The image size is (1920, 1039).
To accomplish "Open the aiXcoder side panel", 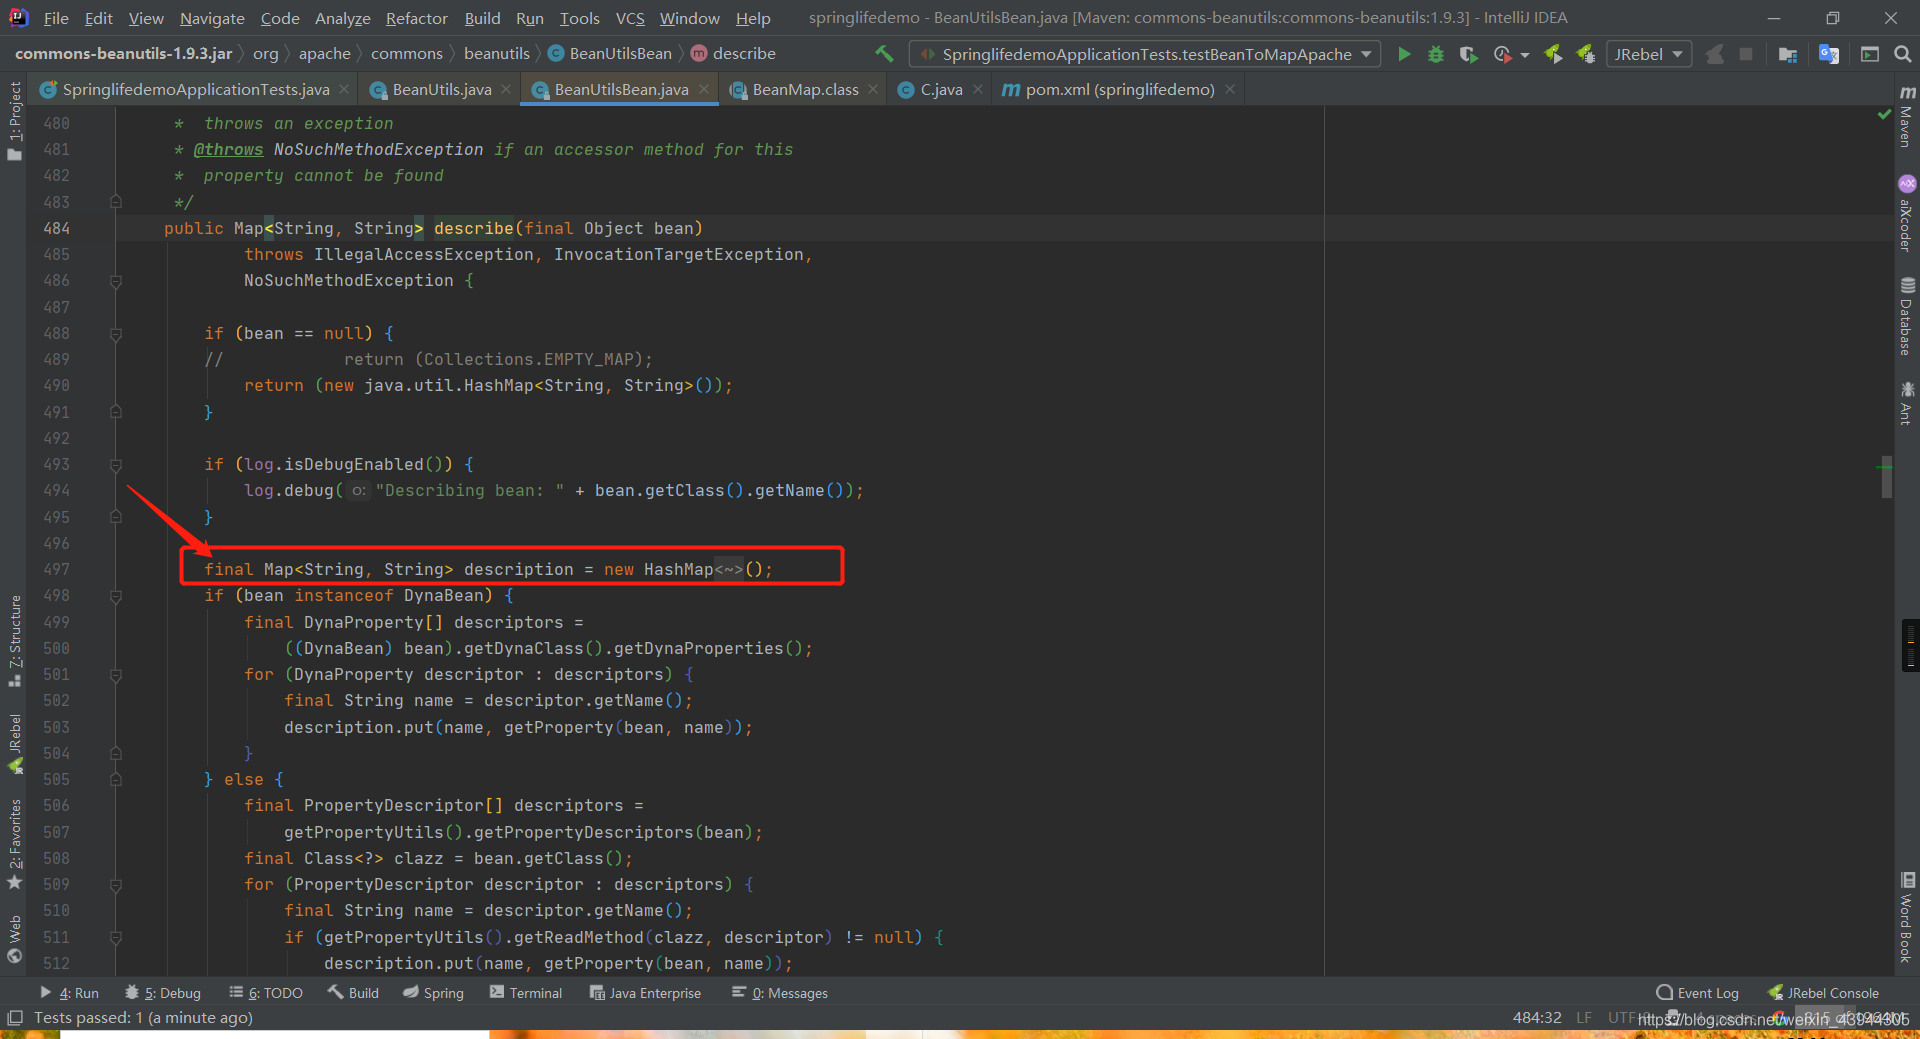I will 1907,214.
